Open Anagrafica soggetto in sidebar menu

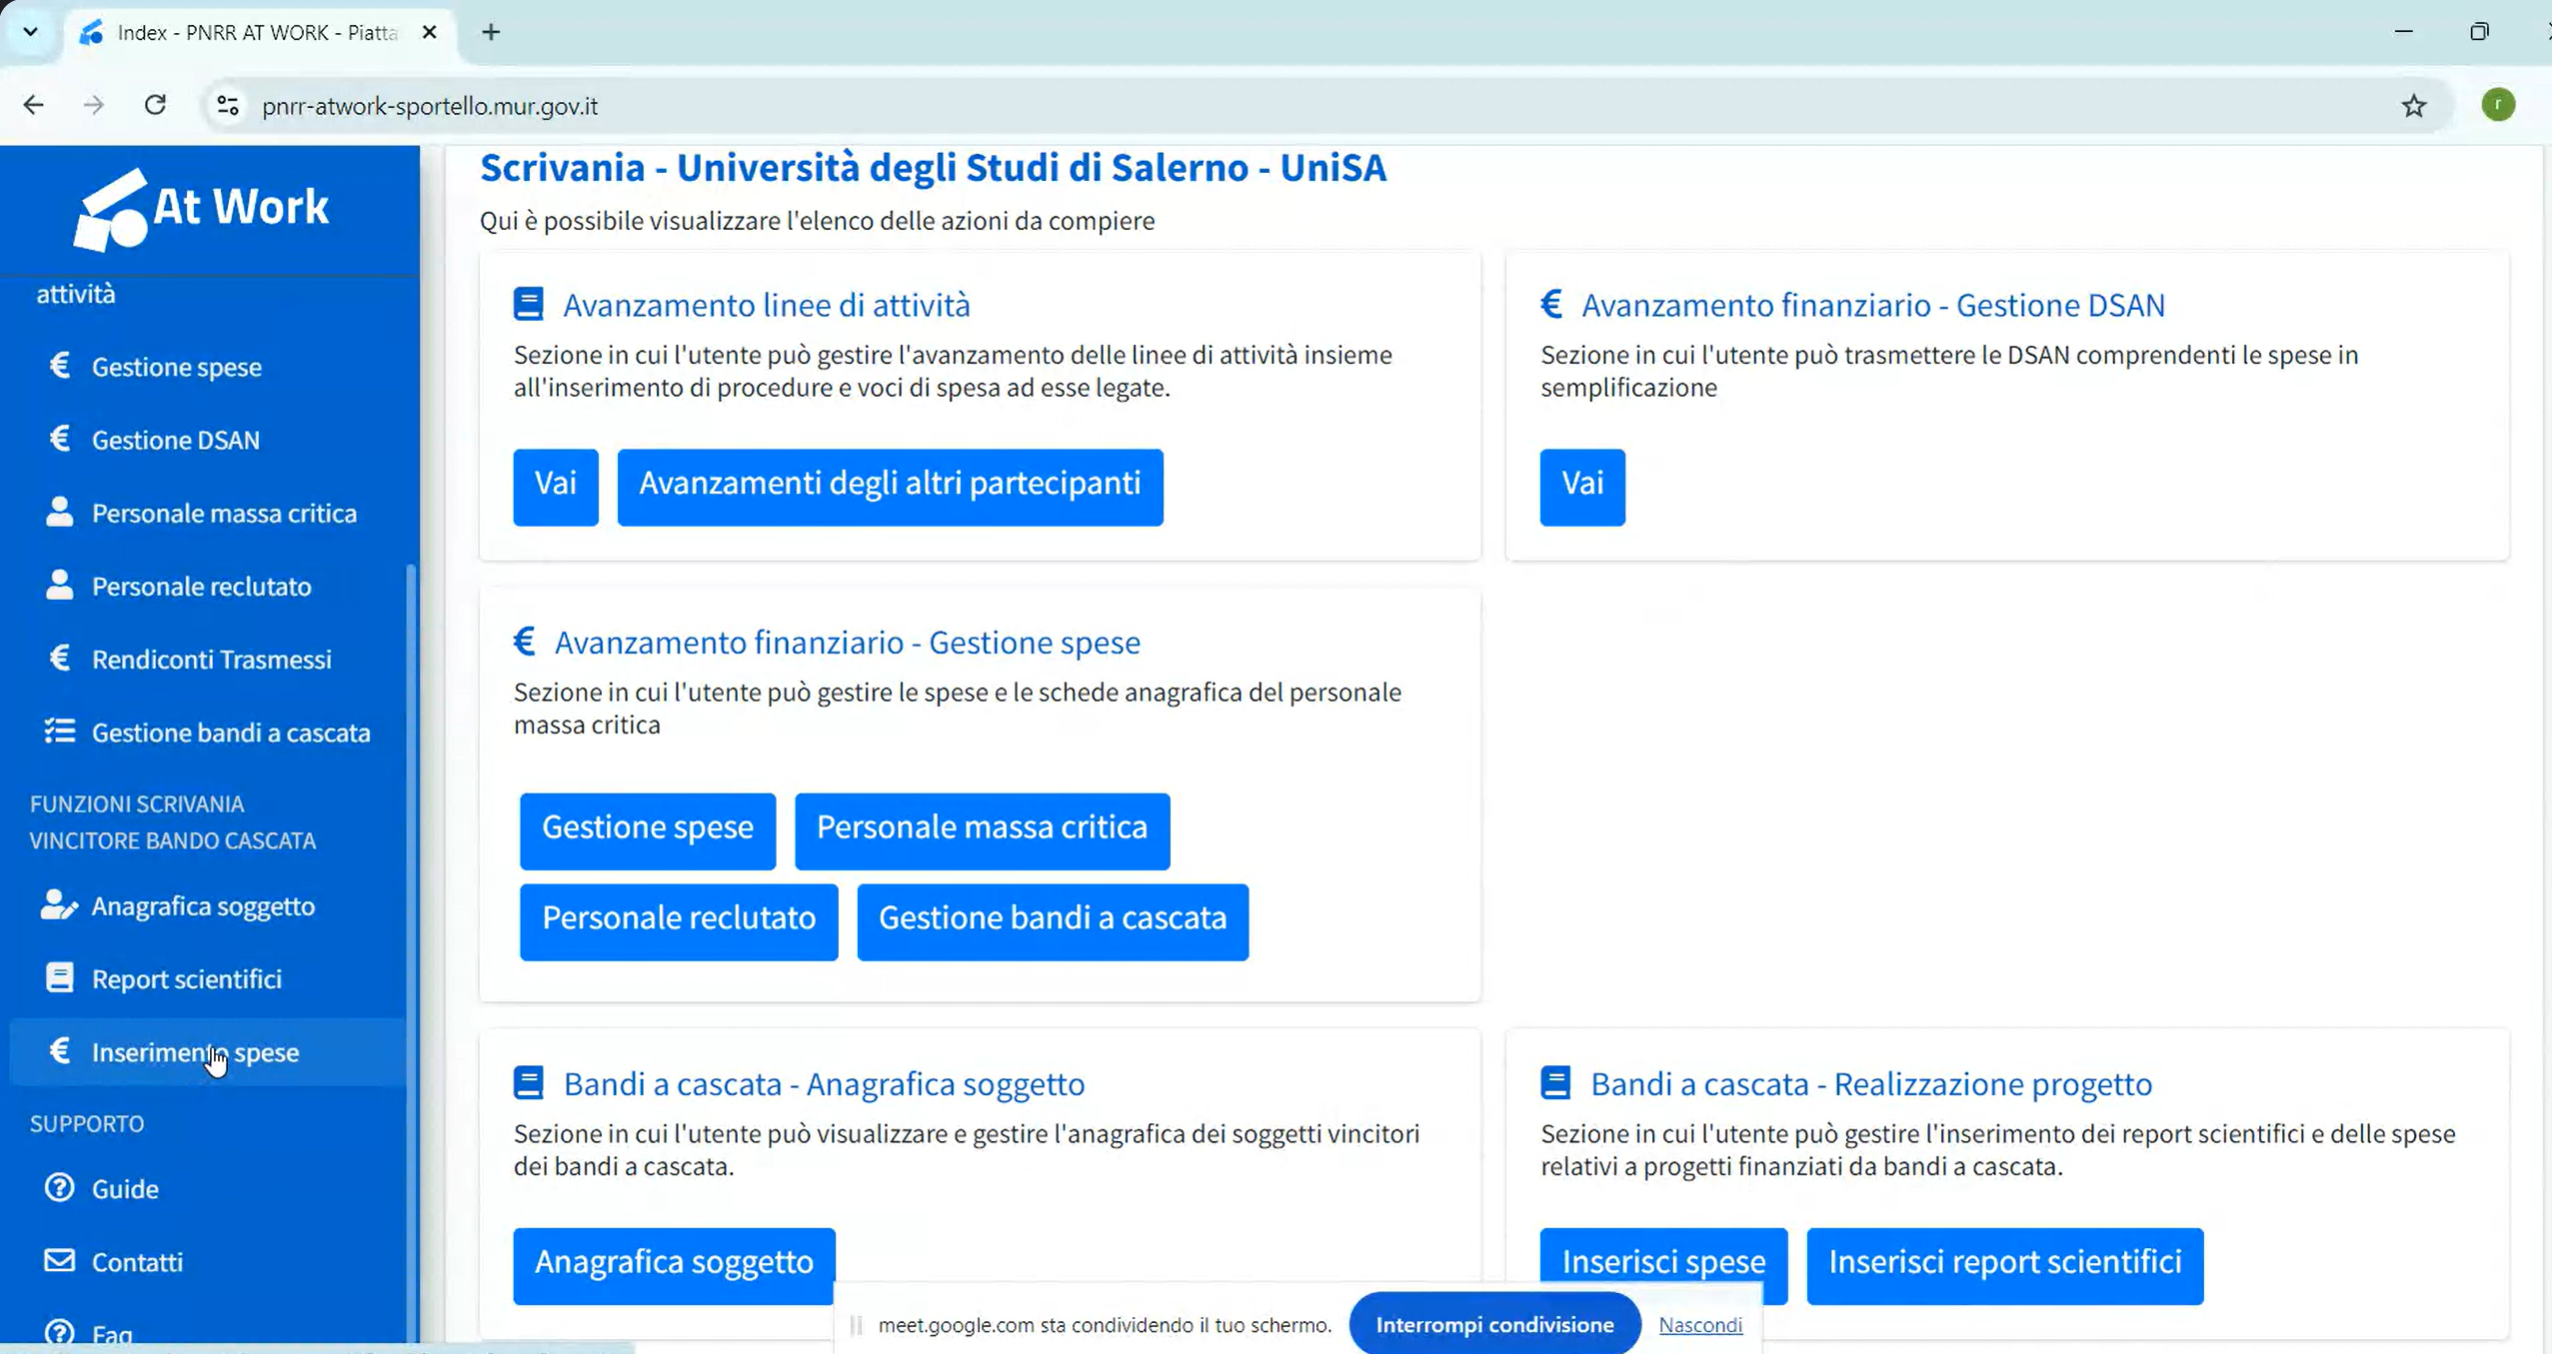[207, 905]
